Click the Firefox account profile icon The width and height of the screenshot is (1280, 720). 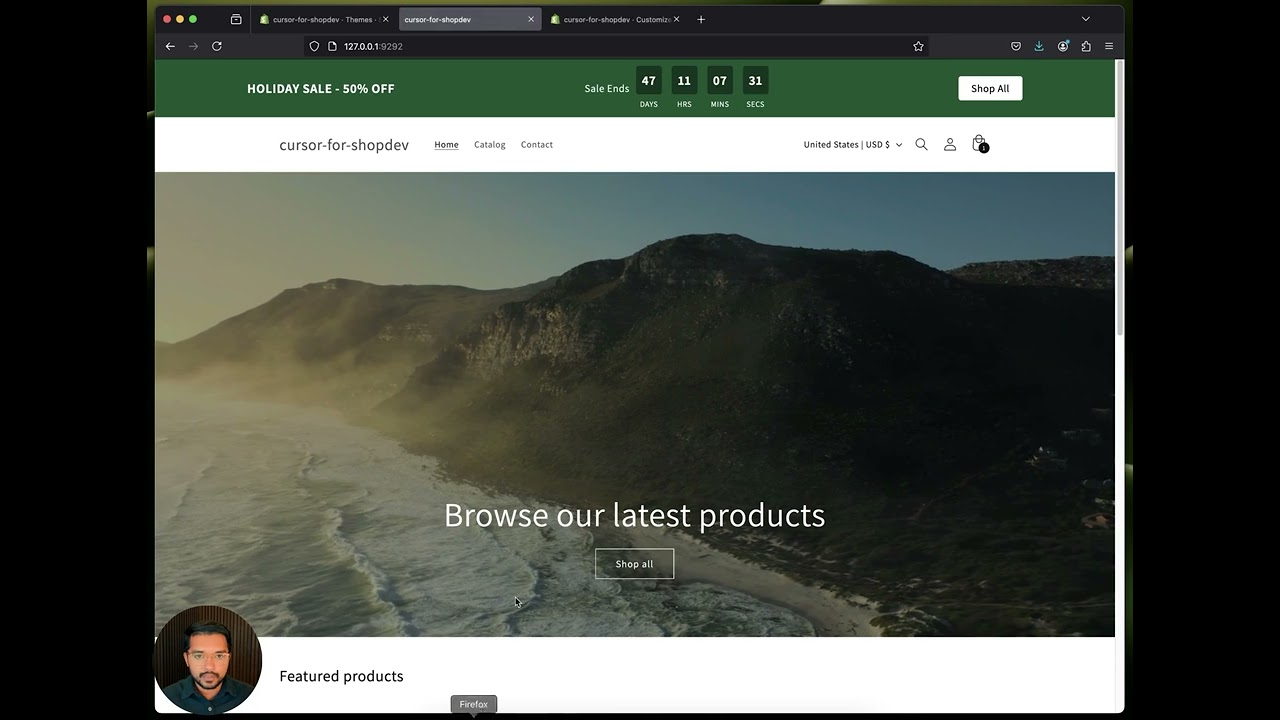pyautogui.click(x=1063, y=46)
